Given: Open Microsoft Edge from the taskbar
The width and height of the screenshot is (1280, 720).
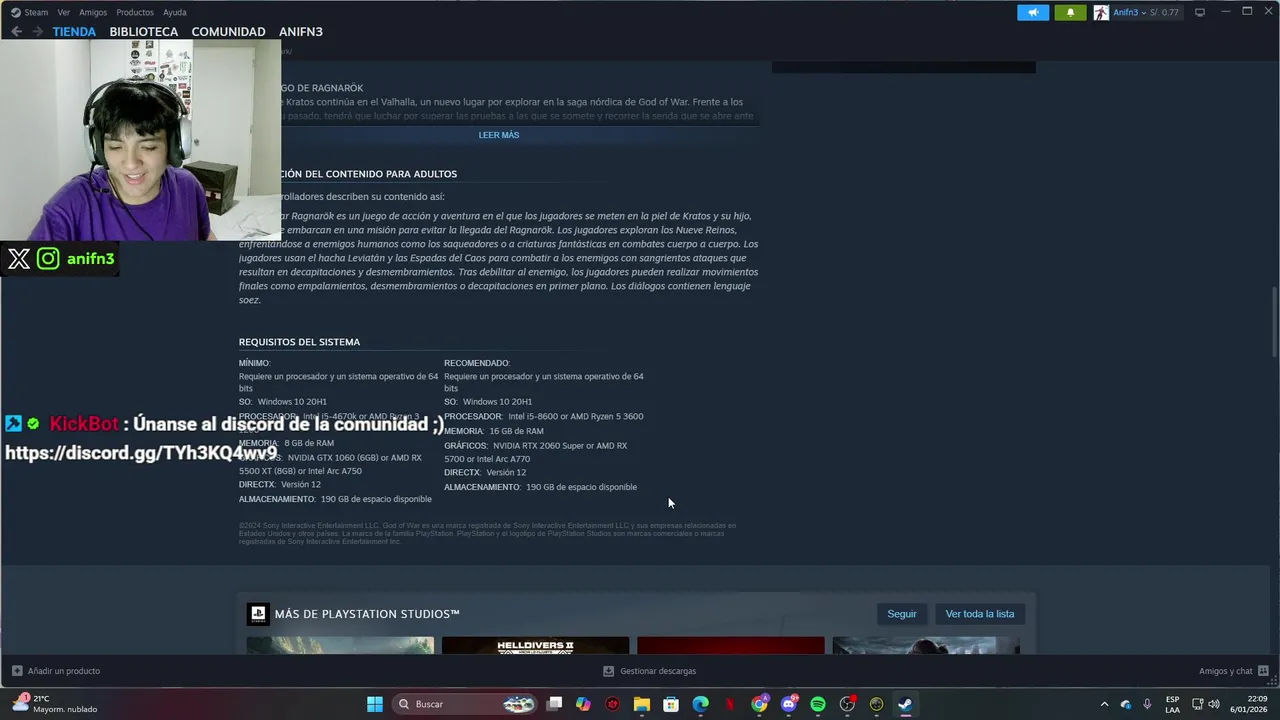Looking at the screenshot, I should (701, 704).
